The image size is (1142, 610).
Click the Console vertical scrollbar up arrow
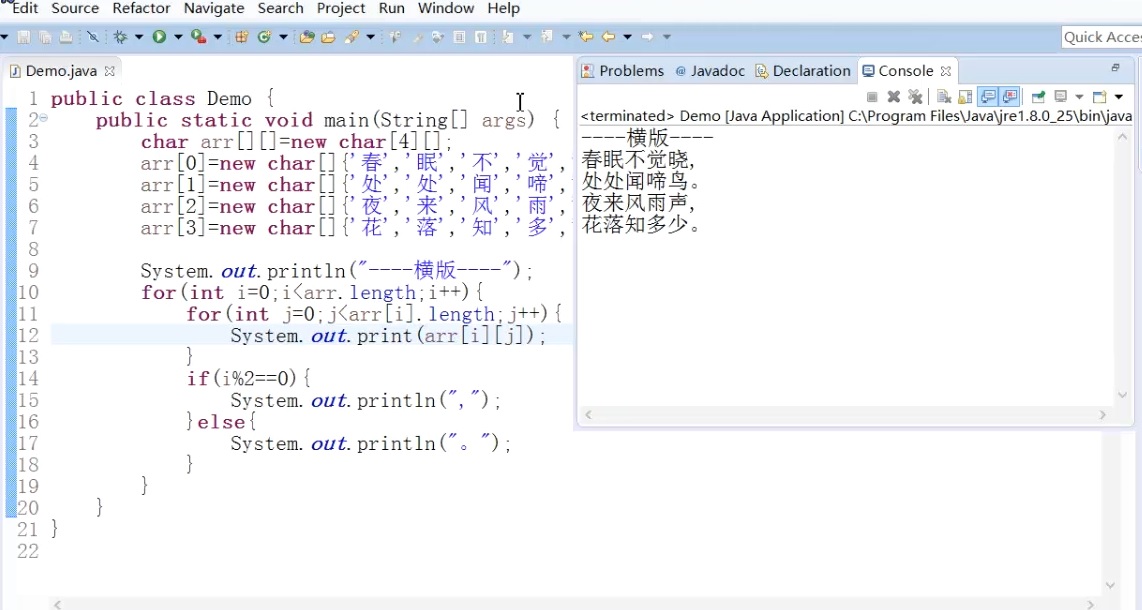click(x=1122, y=136)
